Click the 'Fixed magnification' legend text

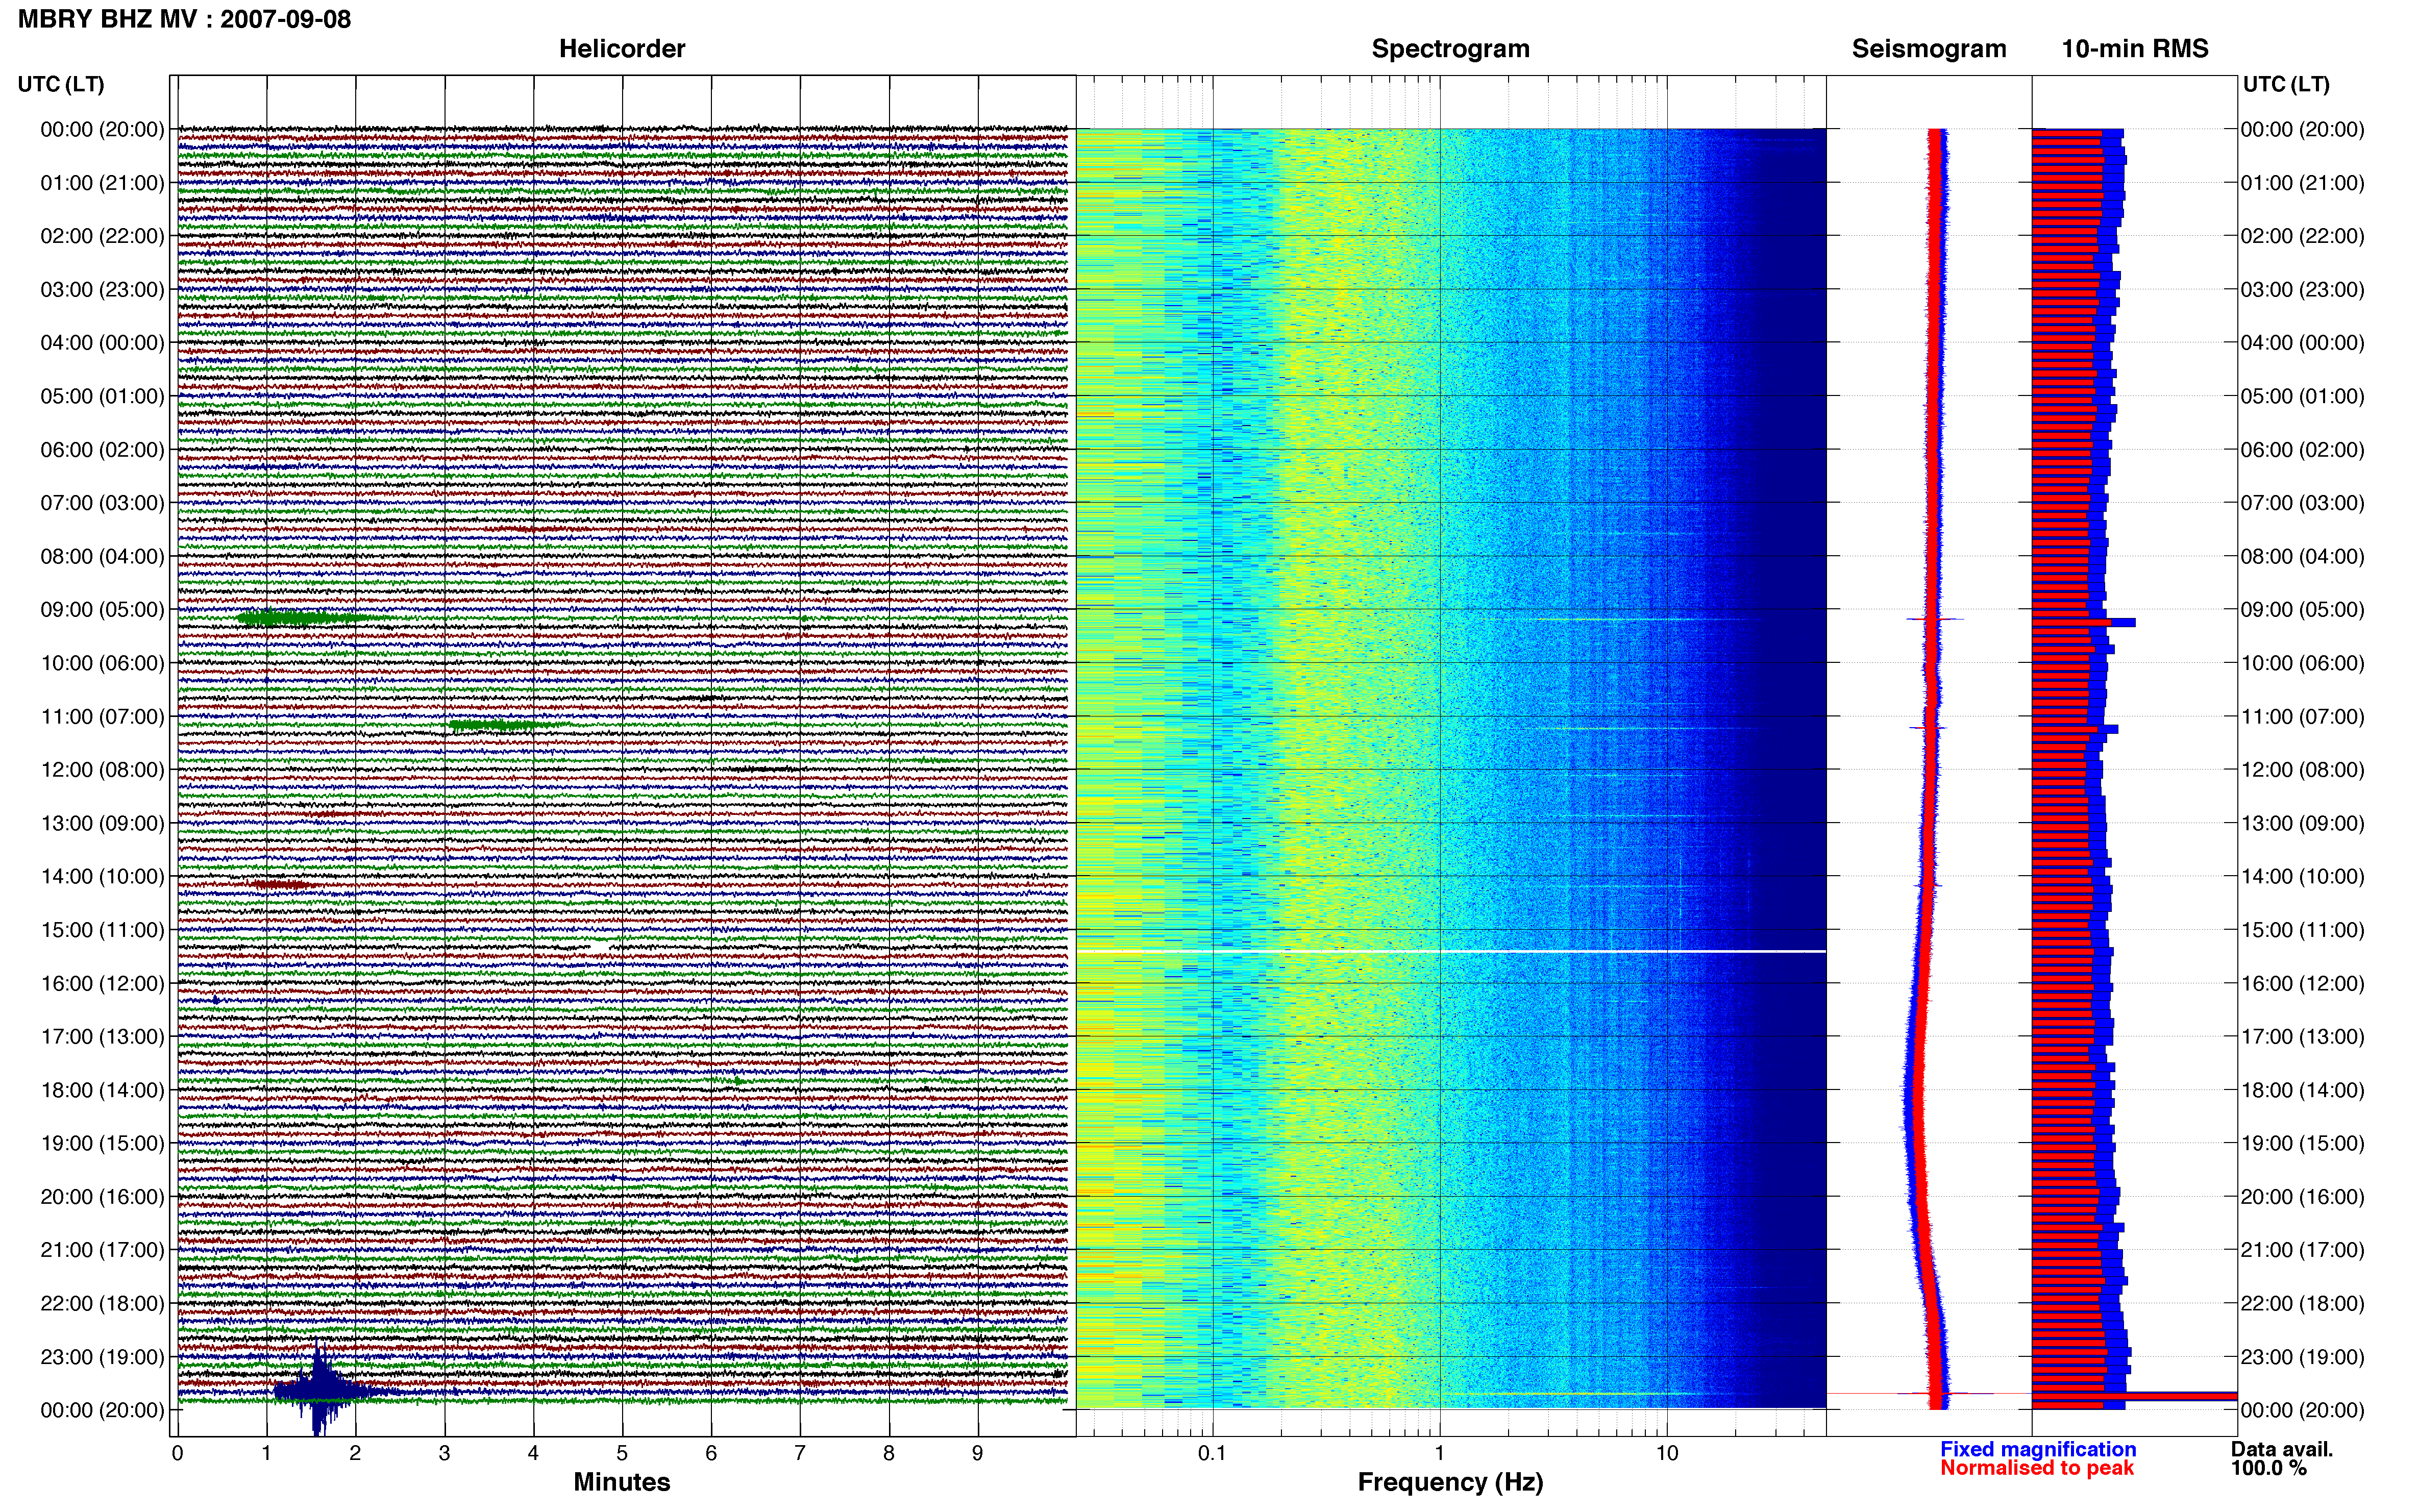pos(2038,1449)
